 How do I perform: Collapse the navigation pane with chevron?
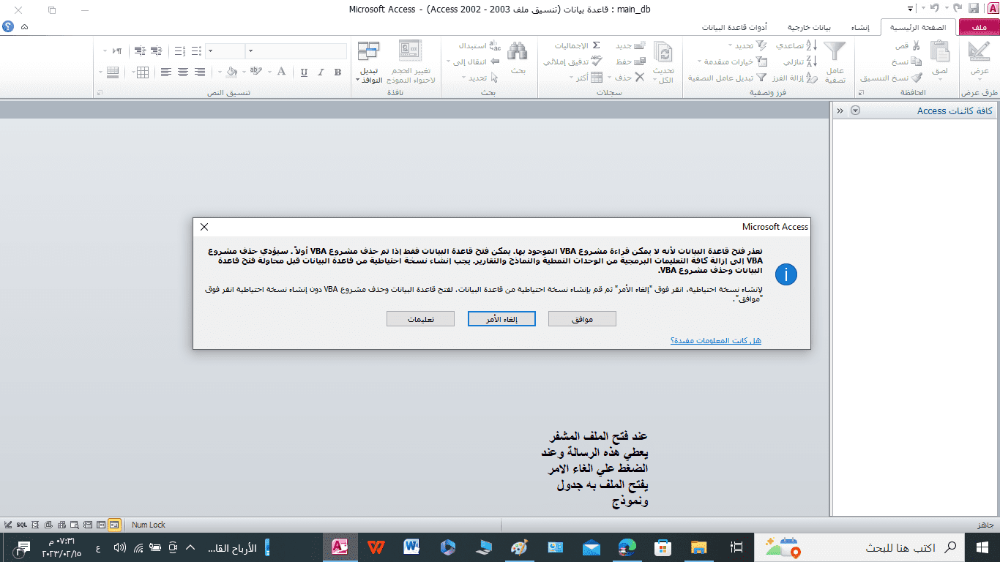point(840,111)
